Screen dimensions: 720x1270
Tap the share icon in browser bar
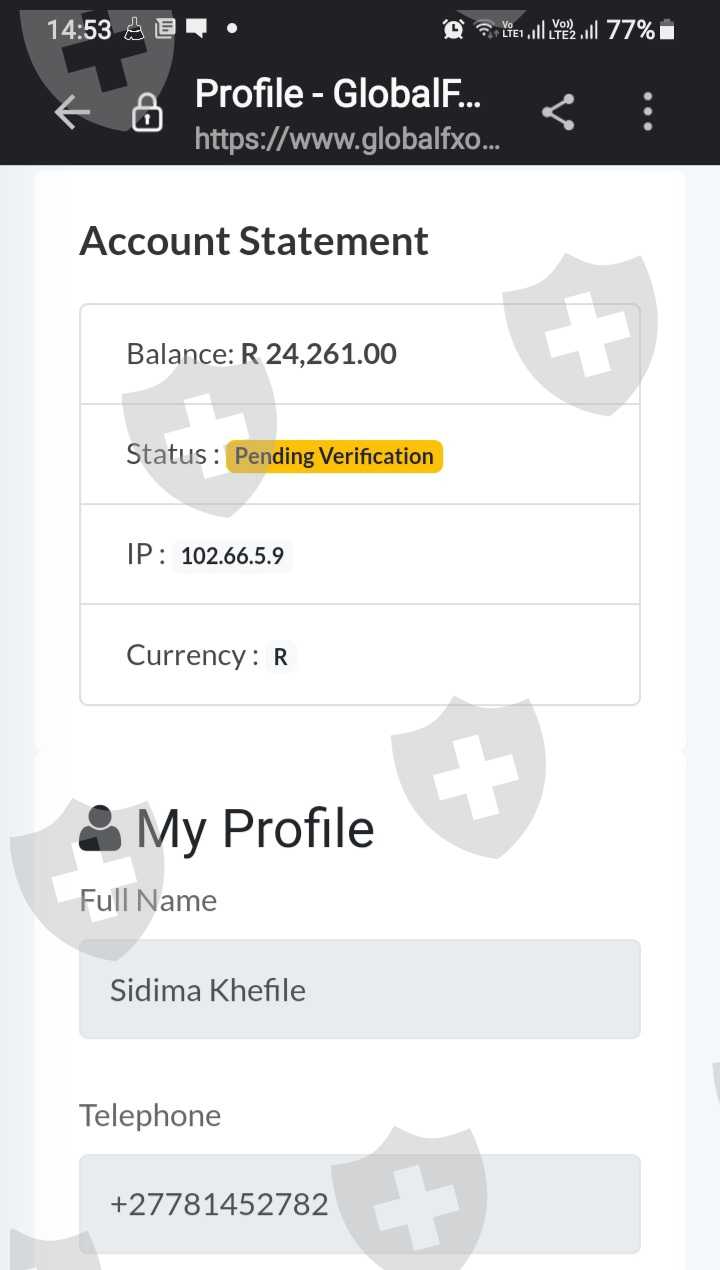point(558,112)
